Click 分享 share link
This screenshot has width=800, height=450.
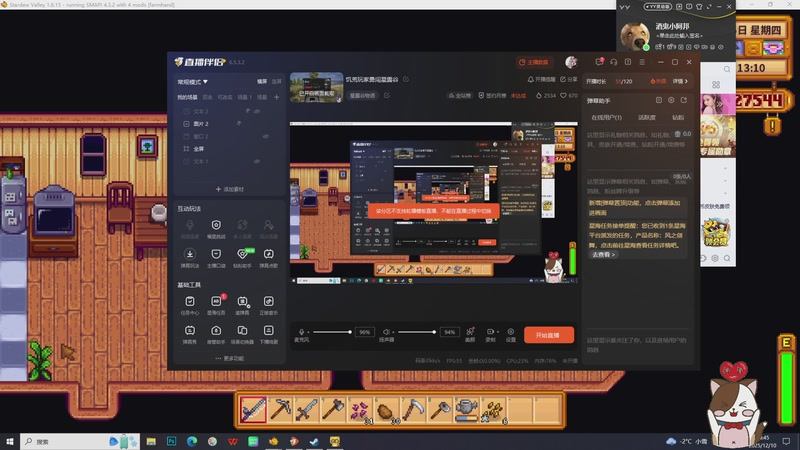click(x=568, y=79)
